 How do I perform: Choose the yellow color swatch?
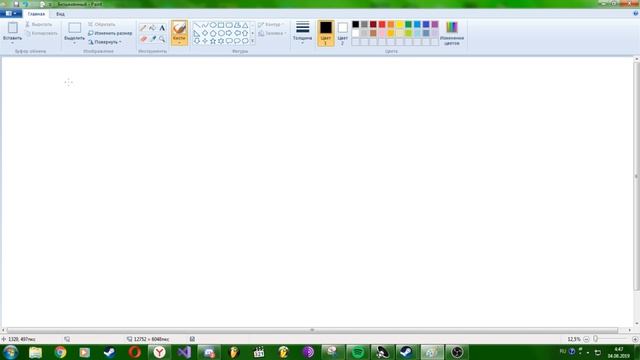[x=400, y=24]
